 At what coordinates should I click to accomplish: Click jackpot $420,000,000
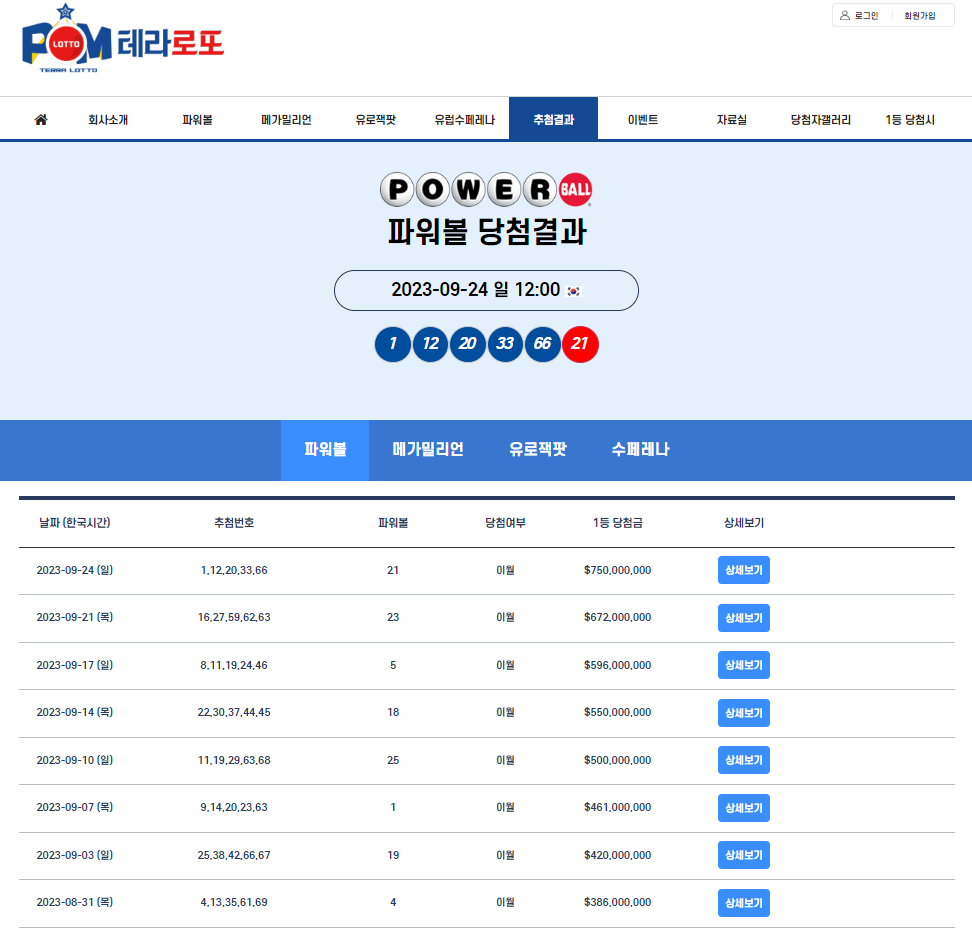pyautogui.click(x=617, y=854)
